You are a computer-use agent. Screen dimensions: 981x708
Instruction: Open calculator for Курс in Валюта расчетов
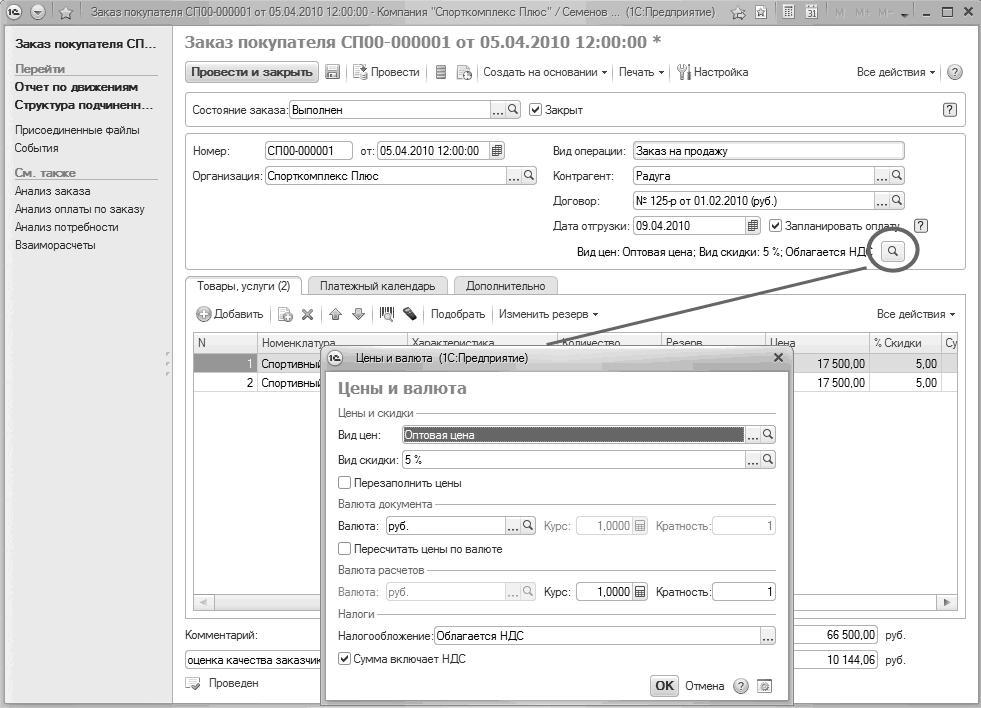point(639,592)
